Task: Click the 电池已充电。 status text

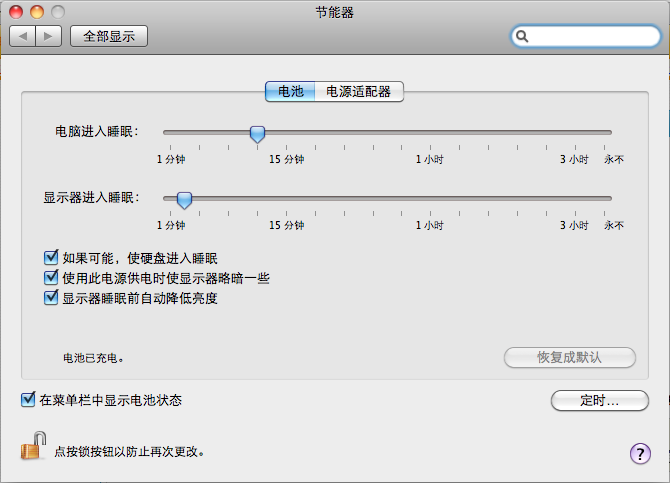Action: [94, 358]
